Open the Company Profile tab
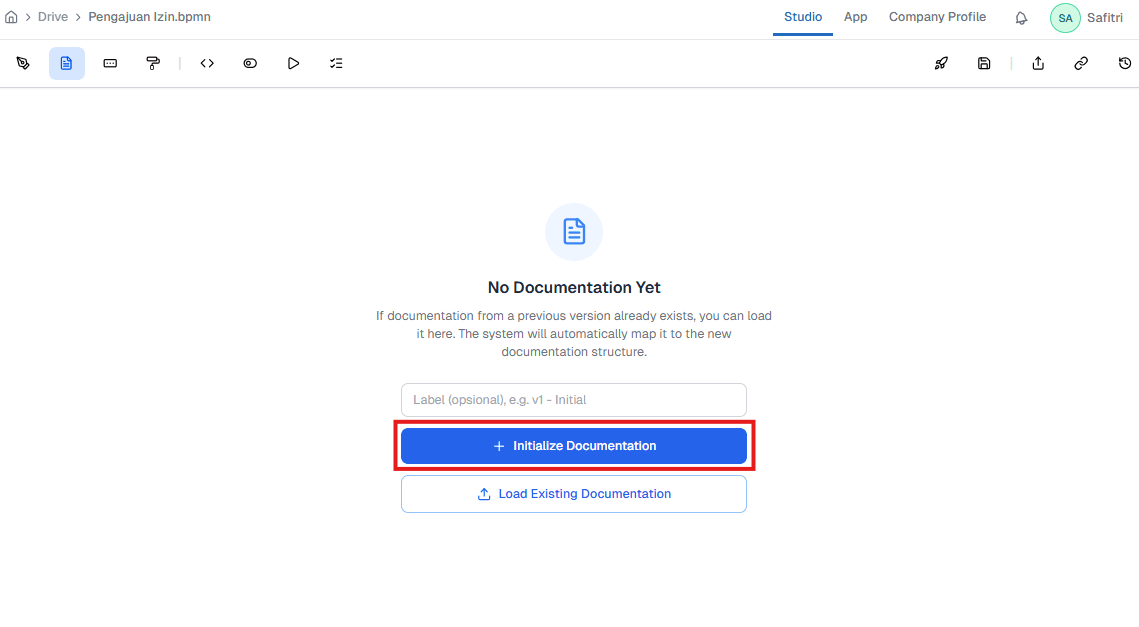Image resolution: width=1139 pixels, height=627 pixels. (x=937, y=17)
